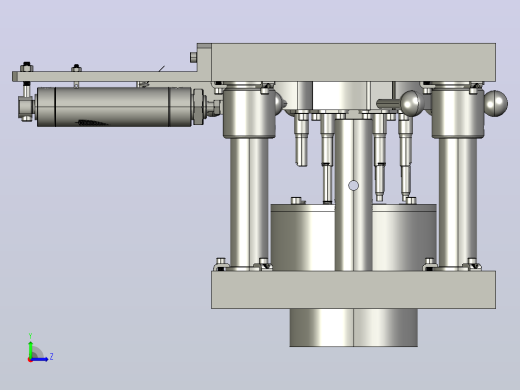This screenshot has height=390, width=520.
Task: Select the clevis at the cylinder's left end
Action: pos(26,107)
